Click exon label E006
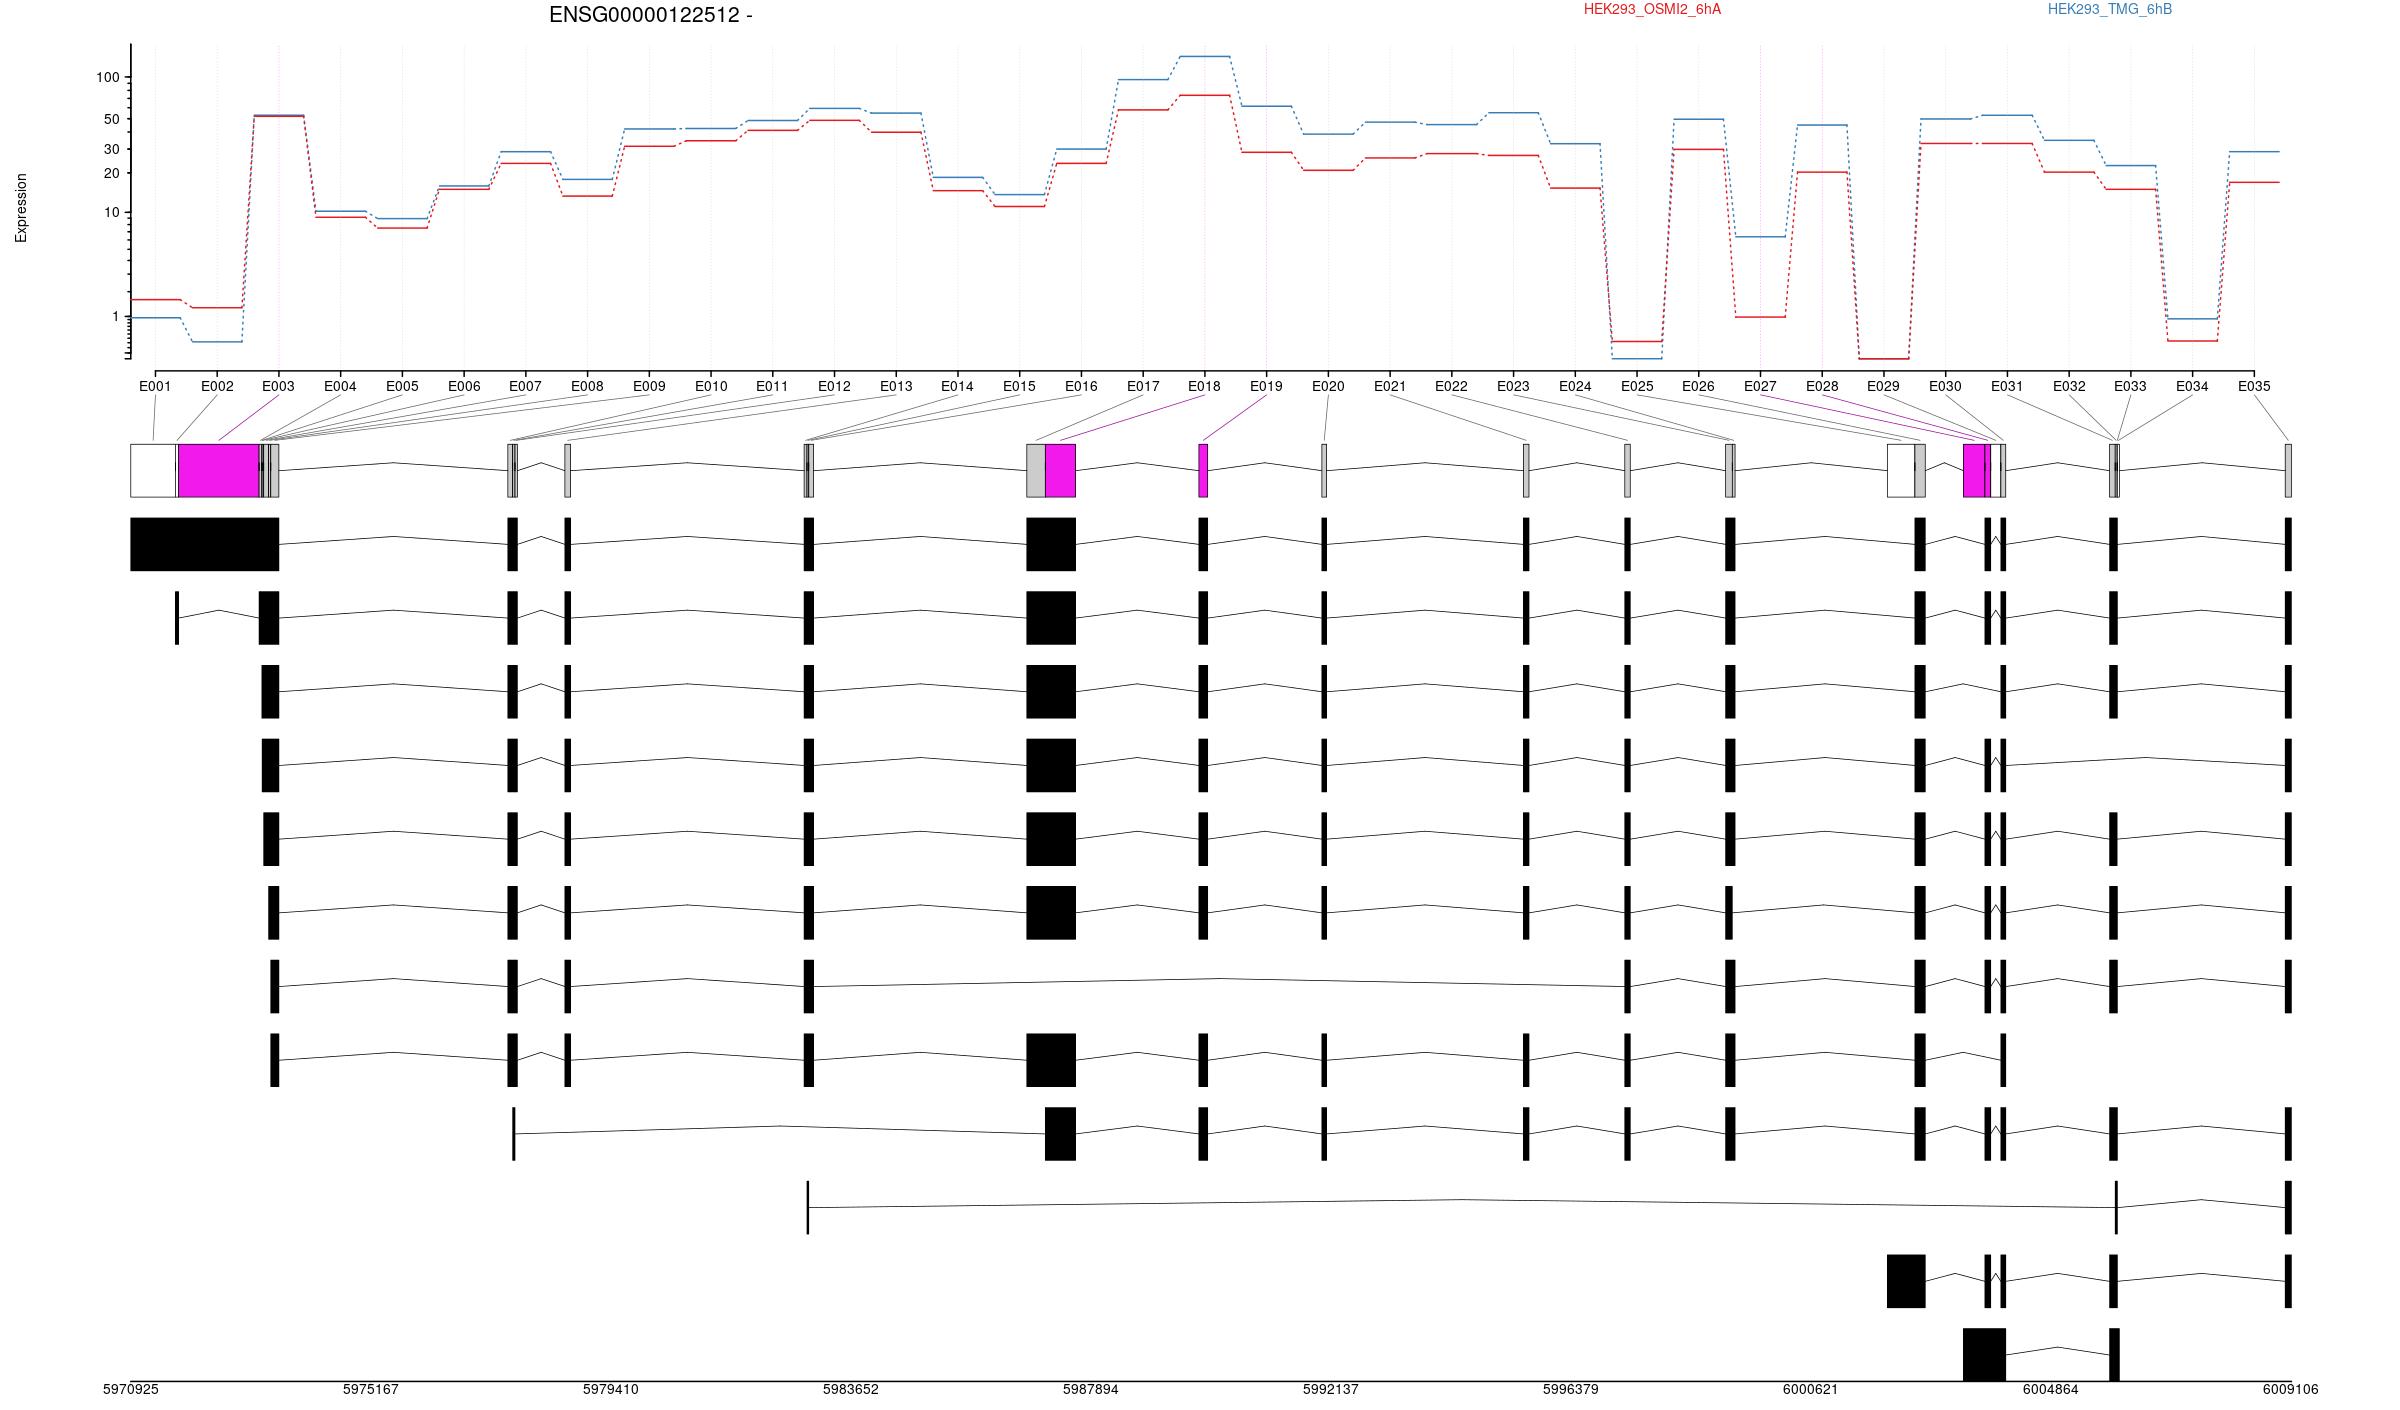Image resolution: width=2400 pixels, height=1410 pixels. (x=464, y=386)
